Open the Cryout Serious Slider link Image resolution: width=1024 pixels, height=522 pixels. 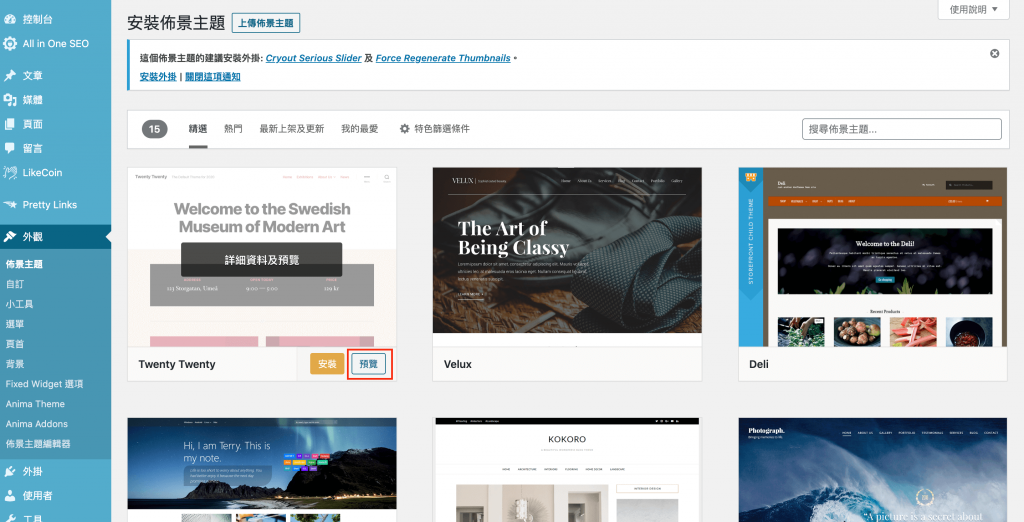313,58
